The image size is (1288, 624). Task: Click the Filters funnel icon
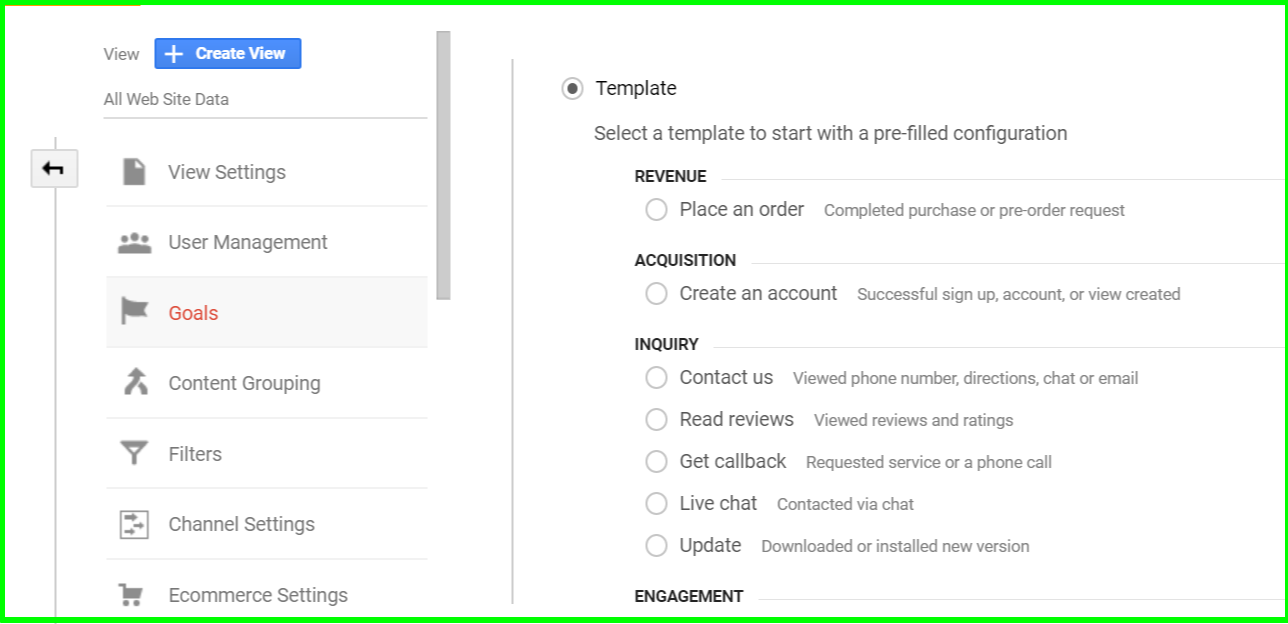[x=134, y=453]
